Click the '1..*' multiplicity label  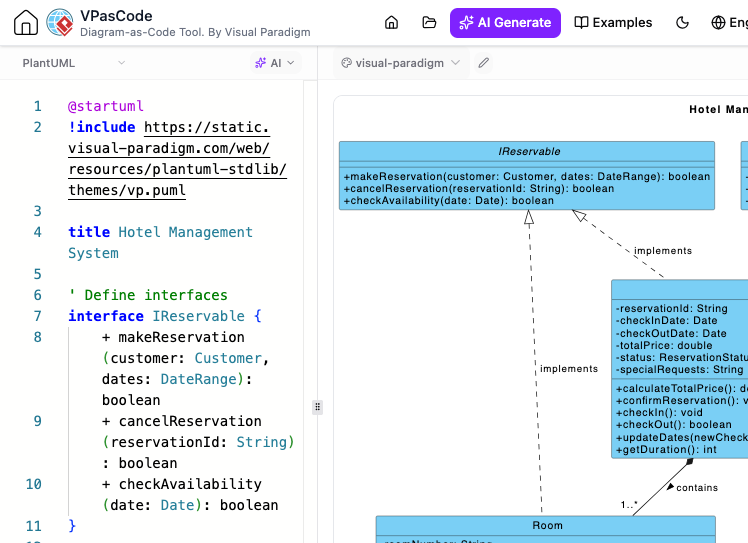[629, 504]
